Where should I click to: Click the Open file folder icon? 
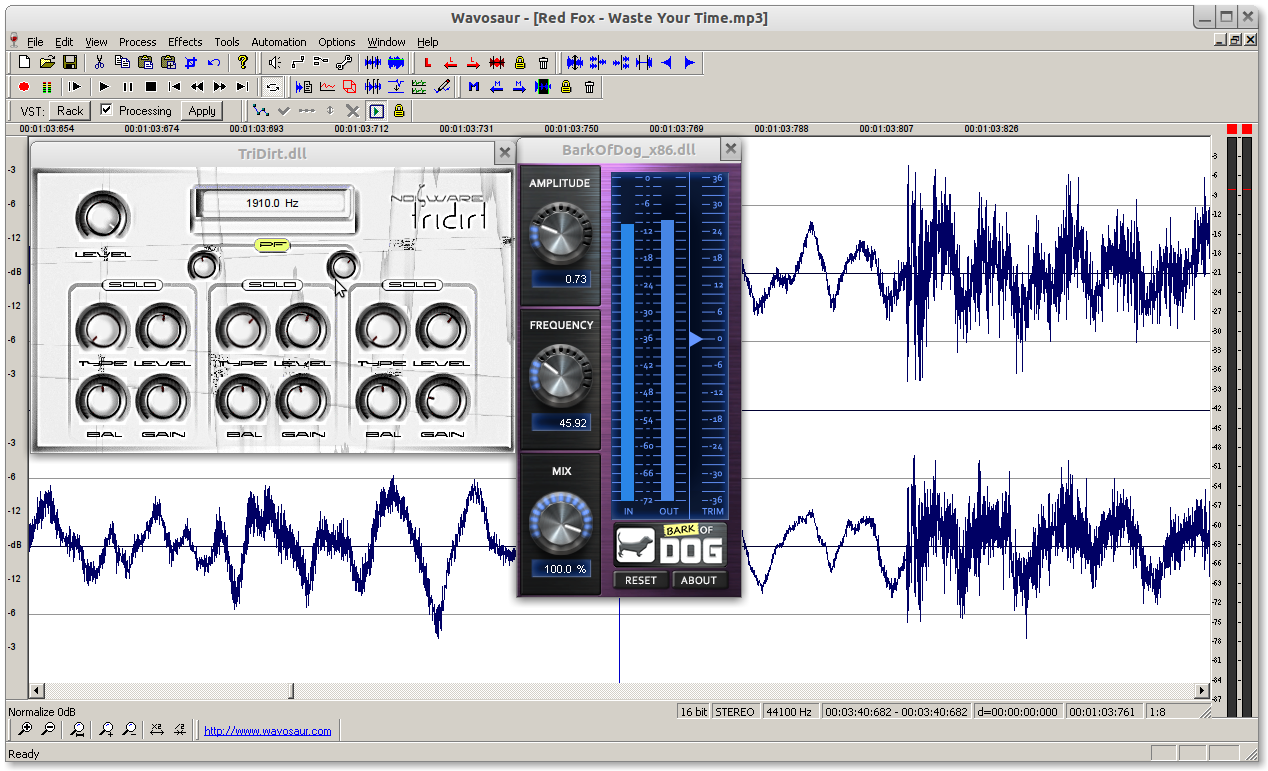coord(47,62)
